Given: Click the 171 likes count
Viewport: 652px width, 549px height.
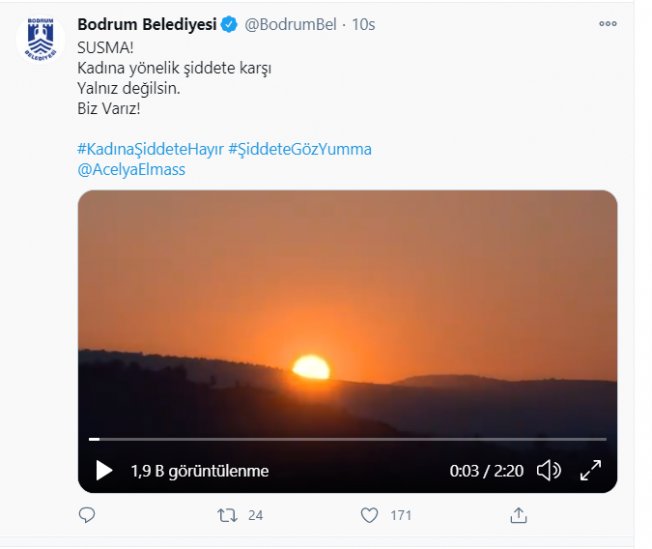Looking at the screenshot, I should [401, 515].
